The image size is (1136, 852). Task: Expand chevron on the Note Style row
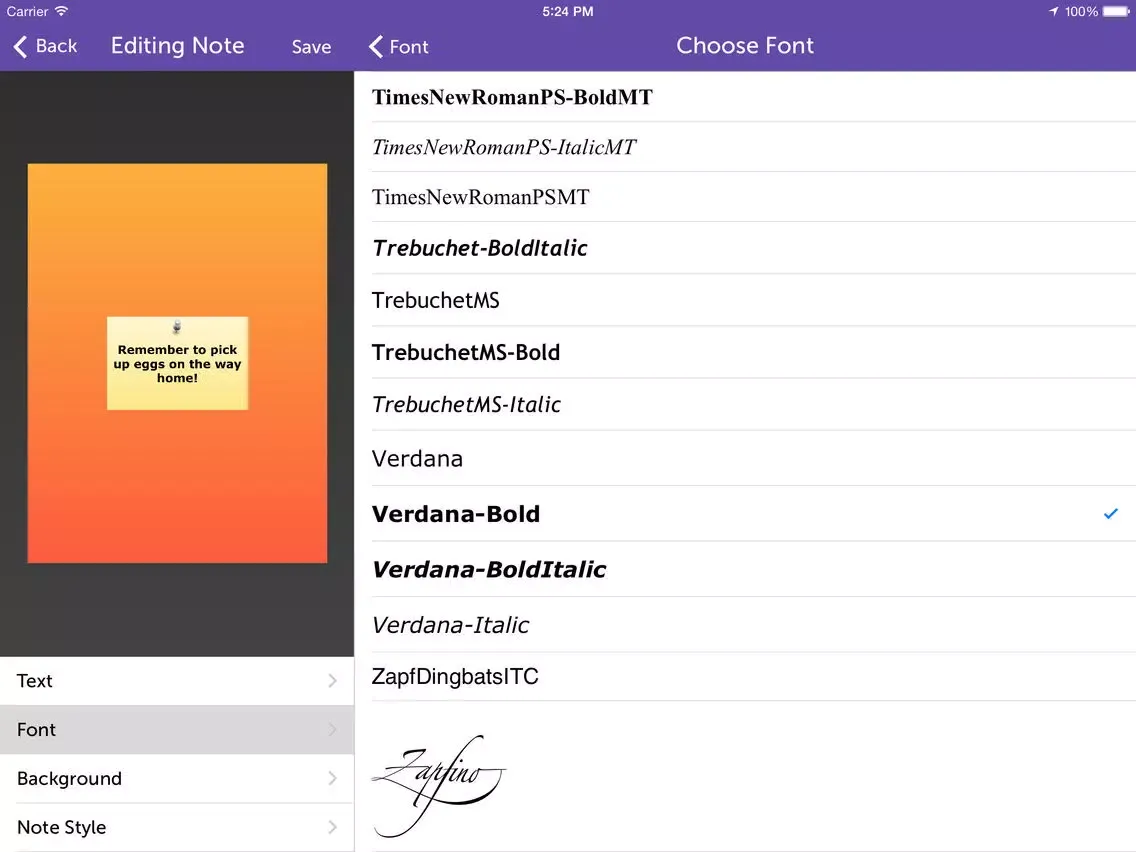click(x=333, y=827)
